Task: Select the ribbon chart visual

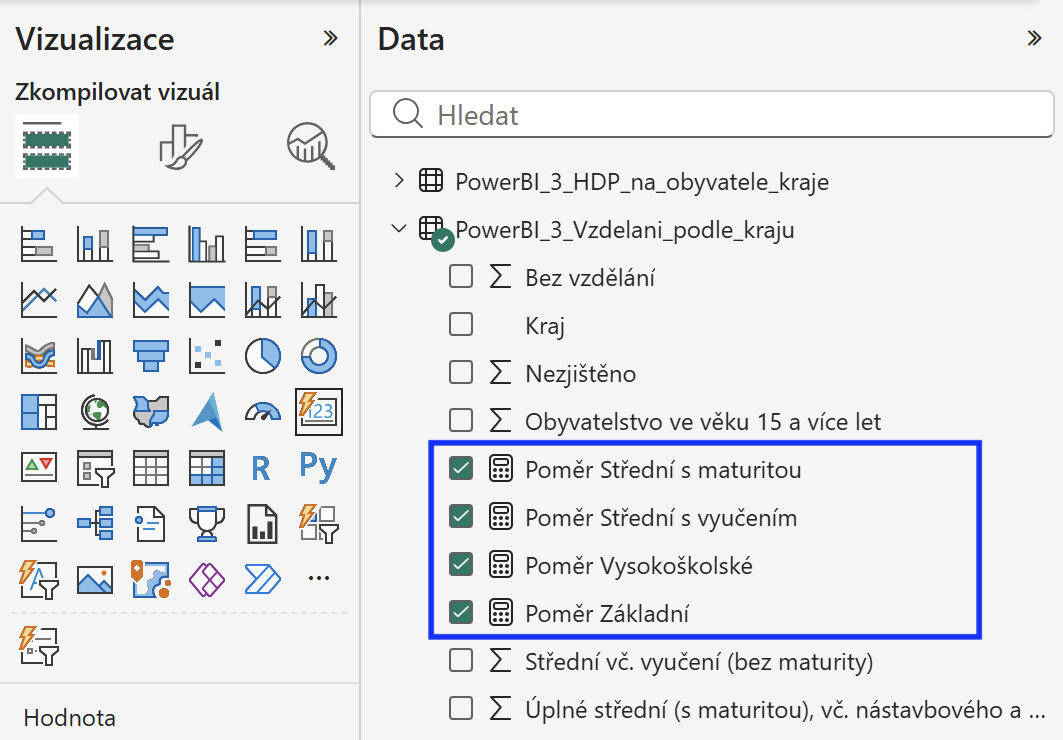Action: pos(39,356)
